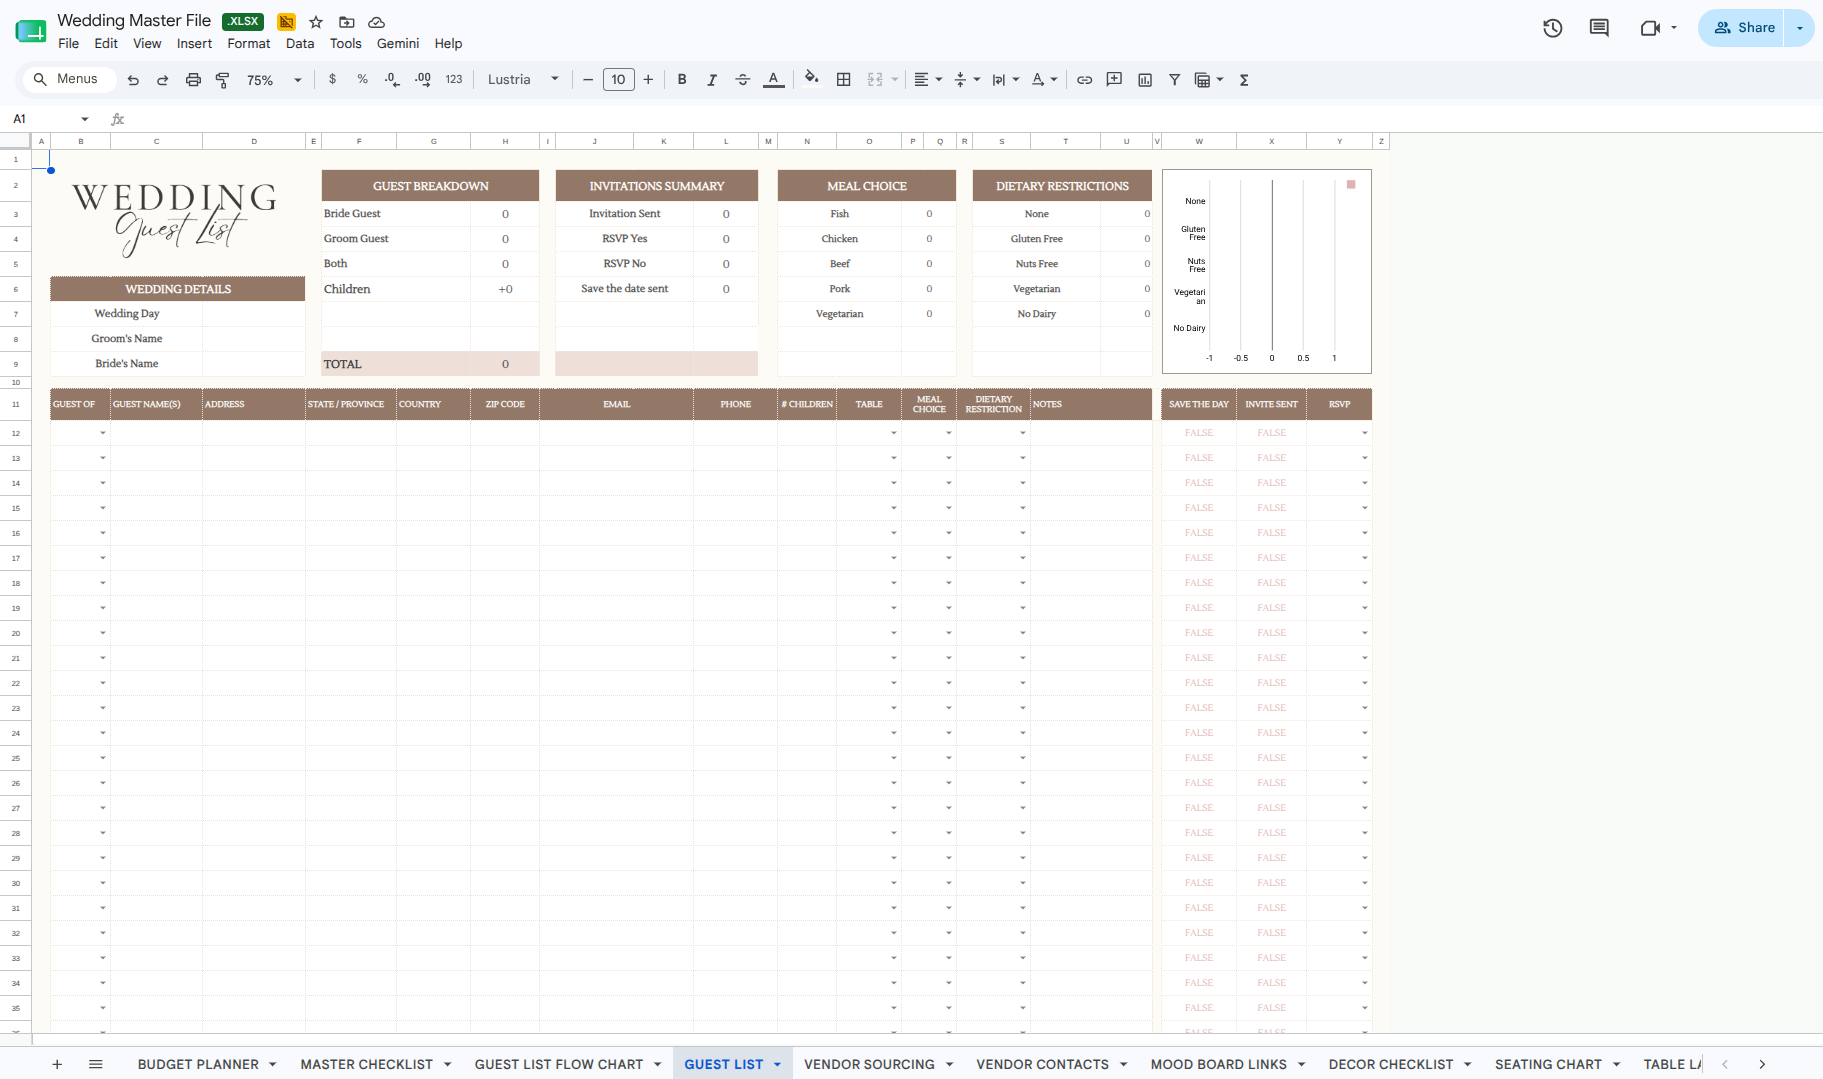This screenshot has width=1823, height=1079.
Task: Open the name box dropdown arrow
Action: 85,119
